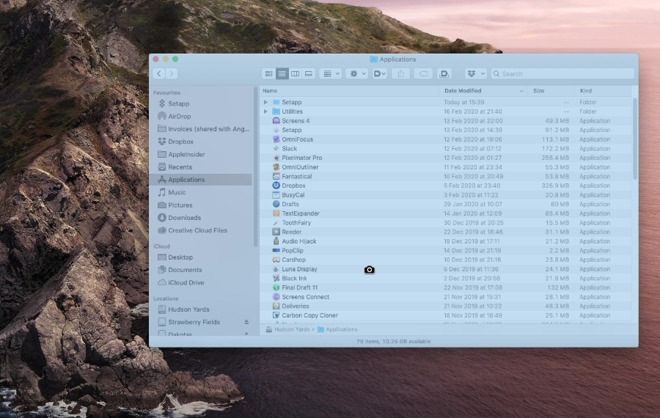Switch to column view mode

click(295, 74)
